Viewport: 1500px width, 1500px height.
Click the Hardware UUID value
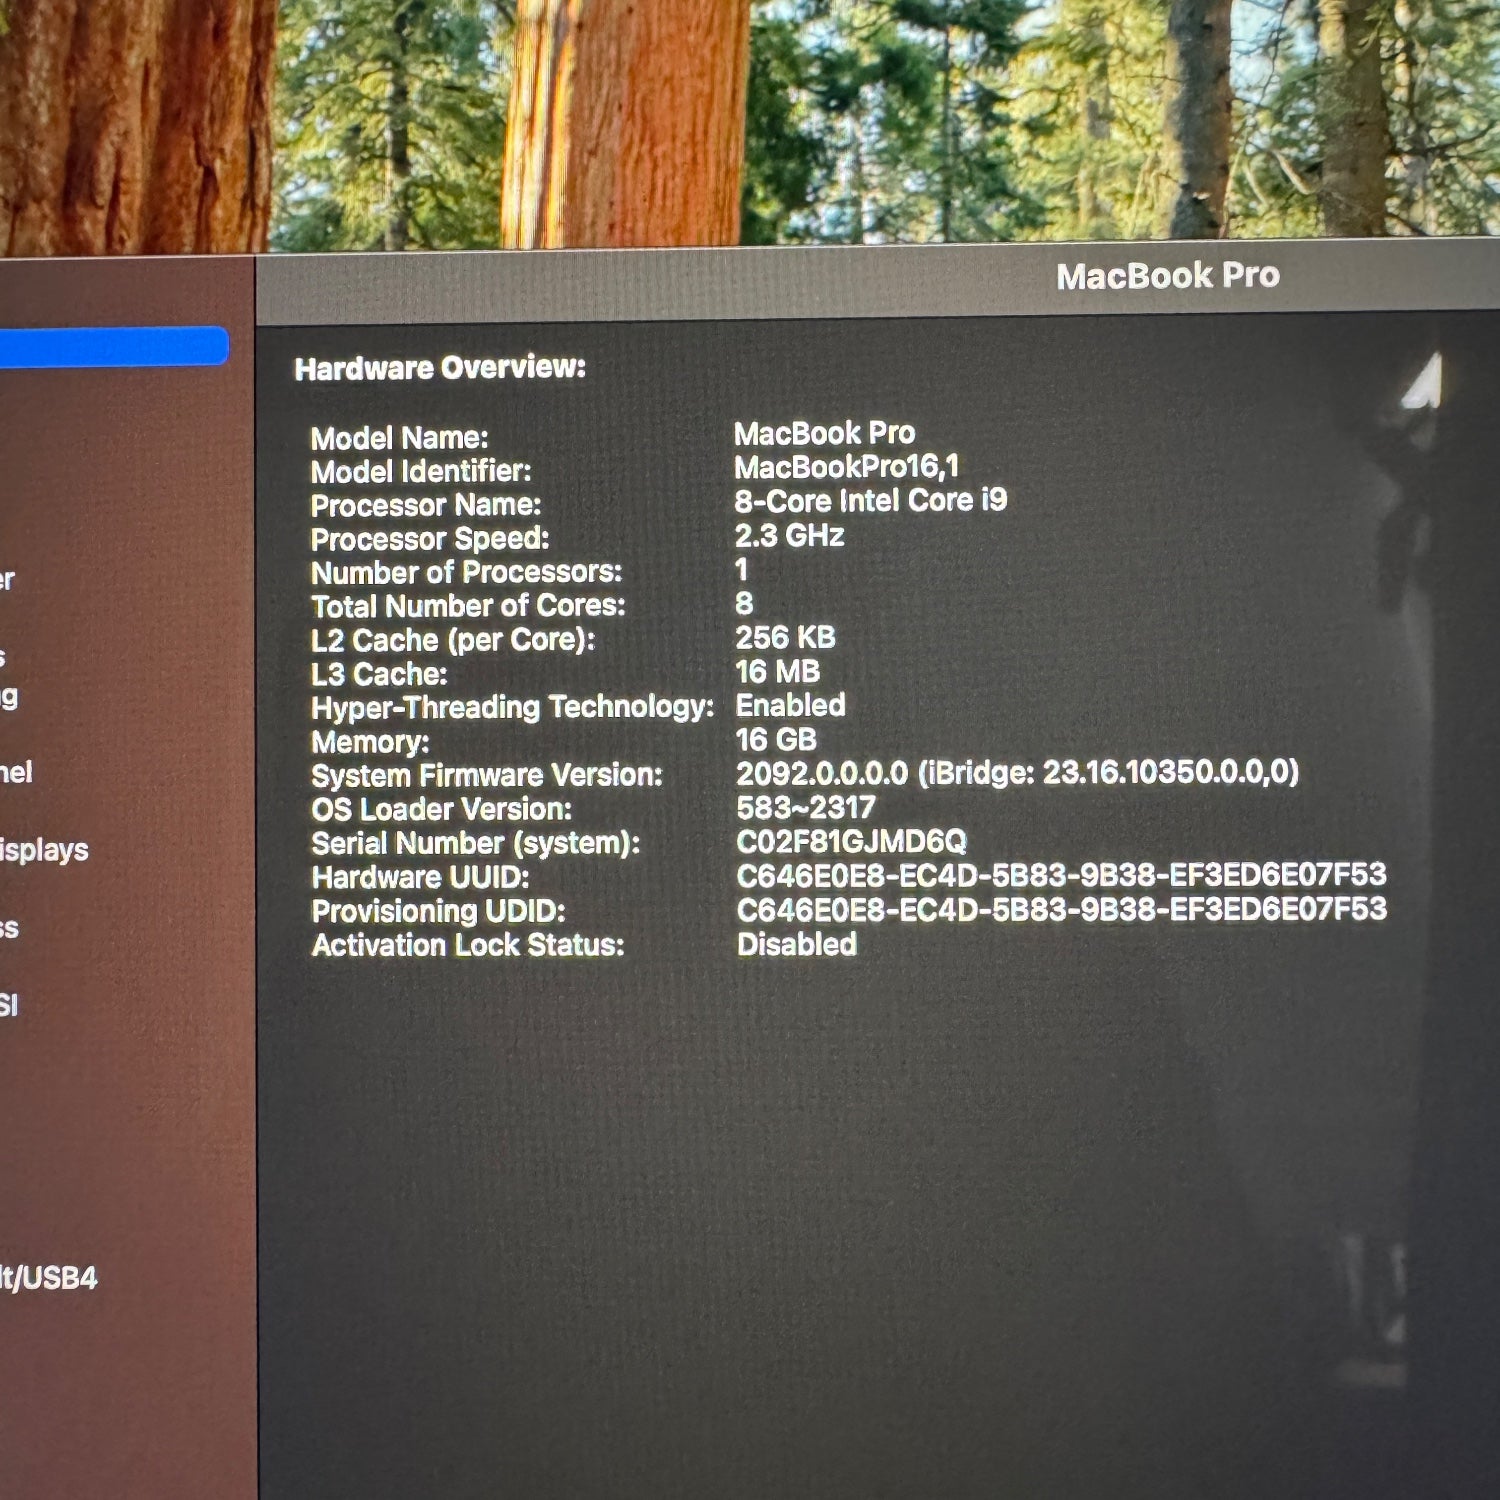coord(1061,876)
